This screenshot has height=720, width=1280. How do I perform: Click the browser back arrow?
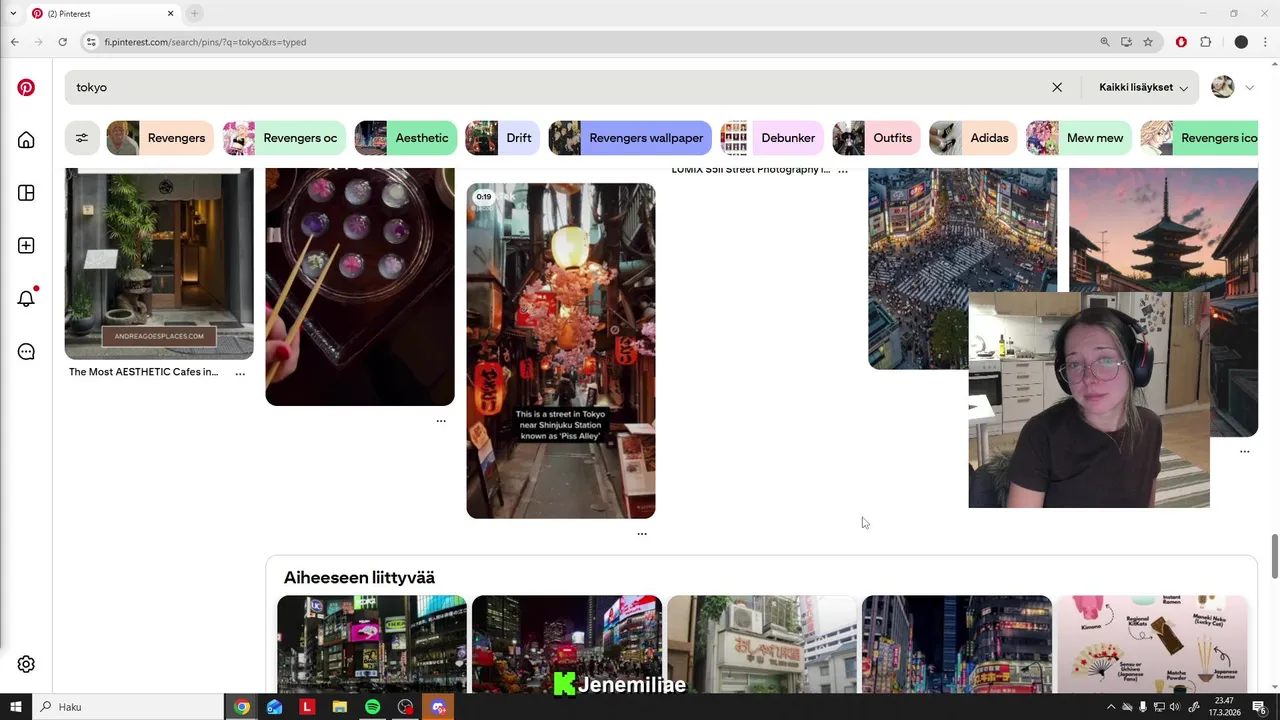[x=14, y=42]
